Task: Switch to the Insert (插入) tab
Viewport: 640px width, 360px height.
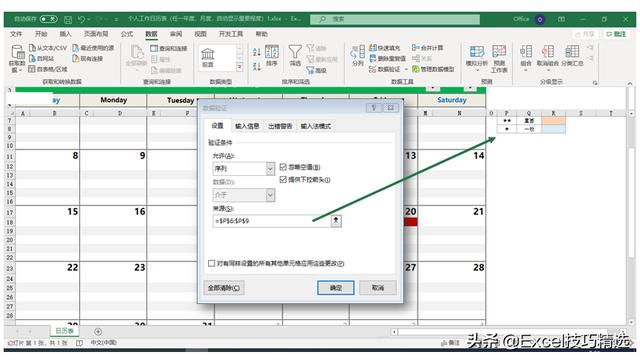Action: click(x=65, y=34)
